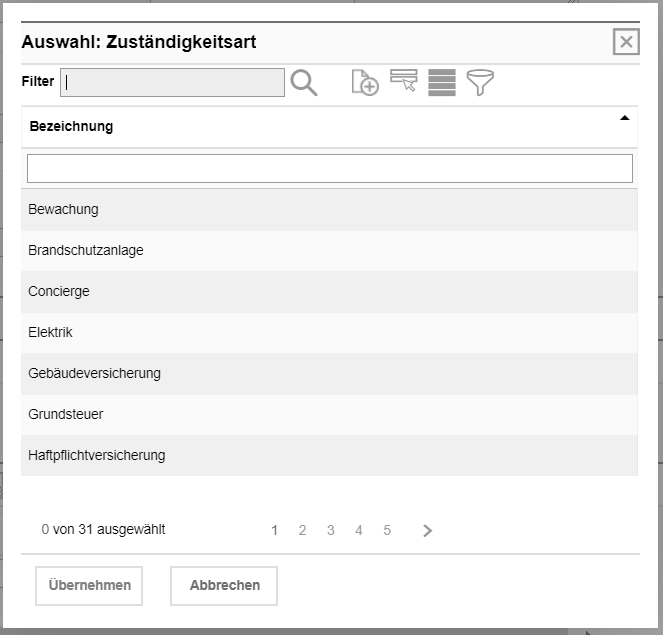The width and height of the screenshot is (663, 635).
Task: Click the select all rows icon
Action: coord(442,83)
